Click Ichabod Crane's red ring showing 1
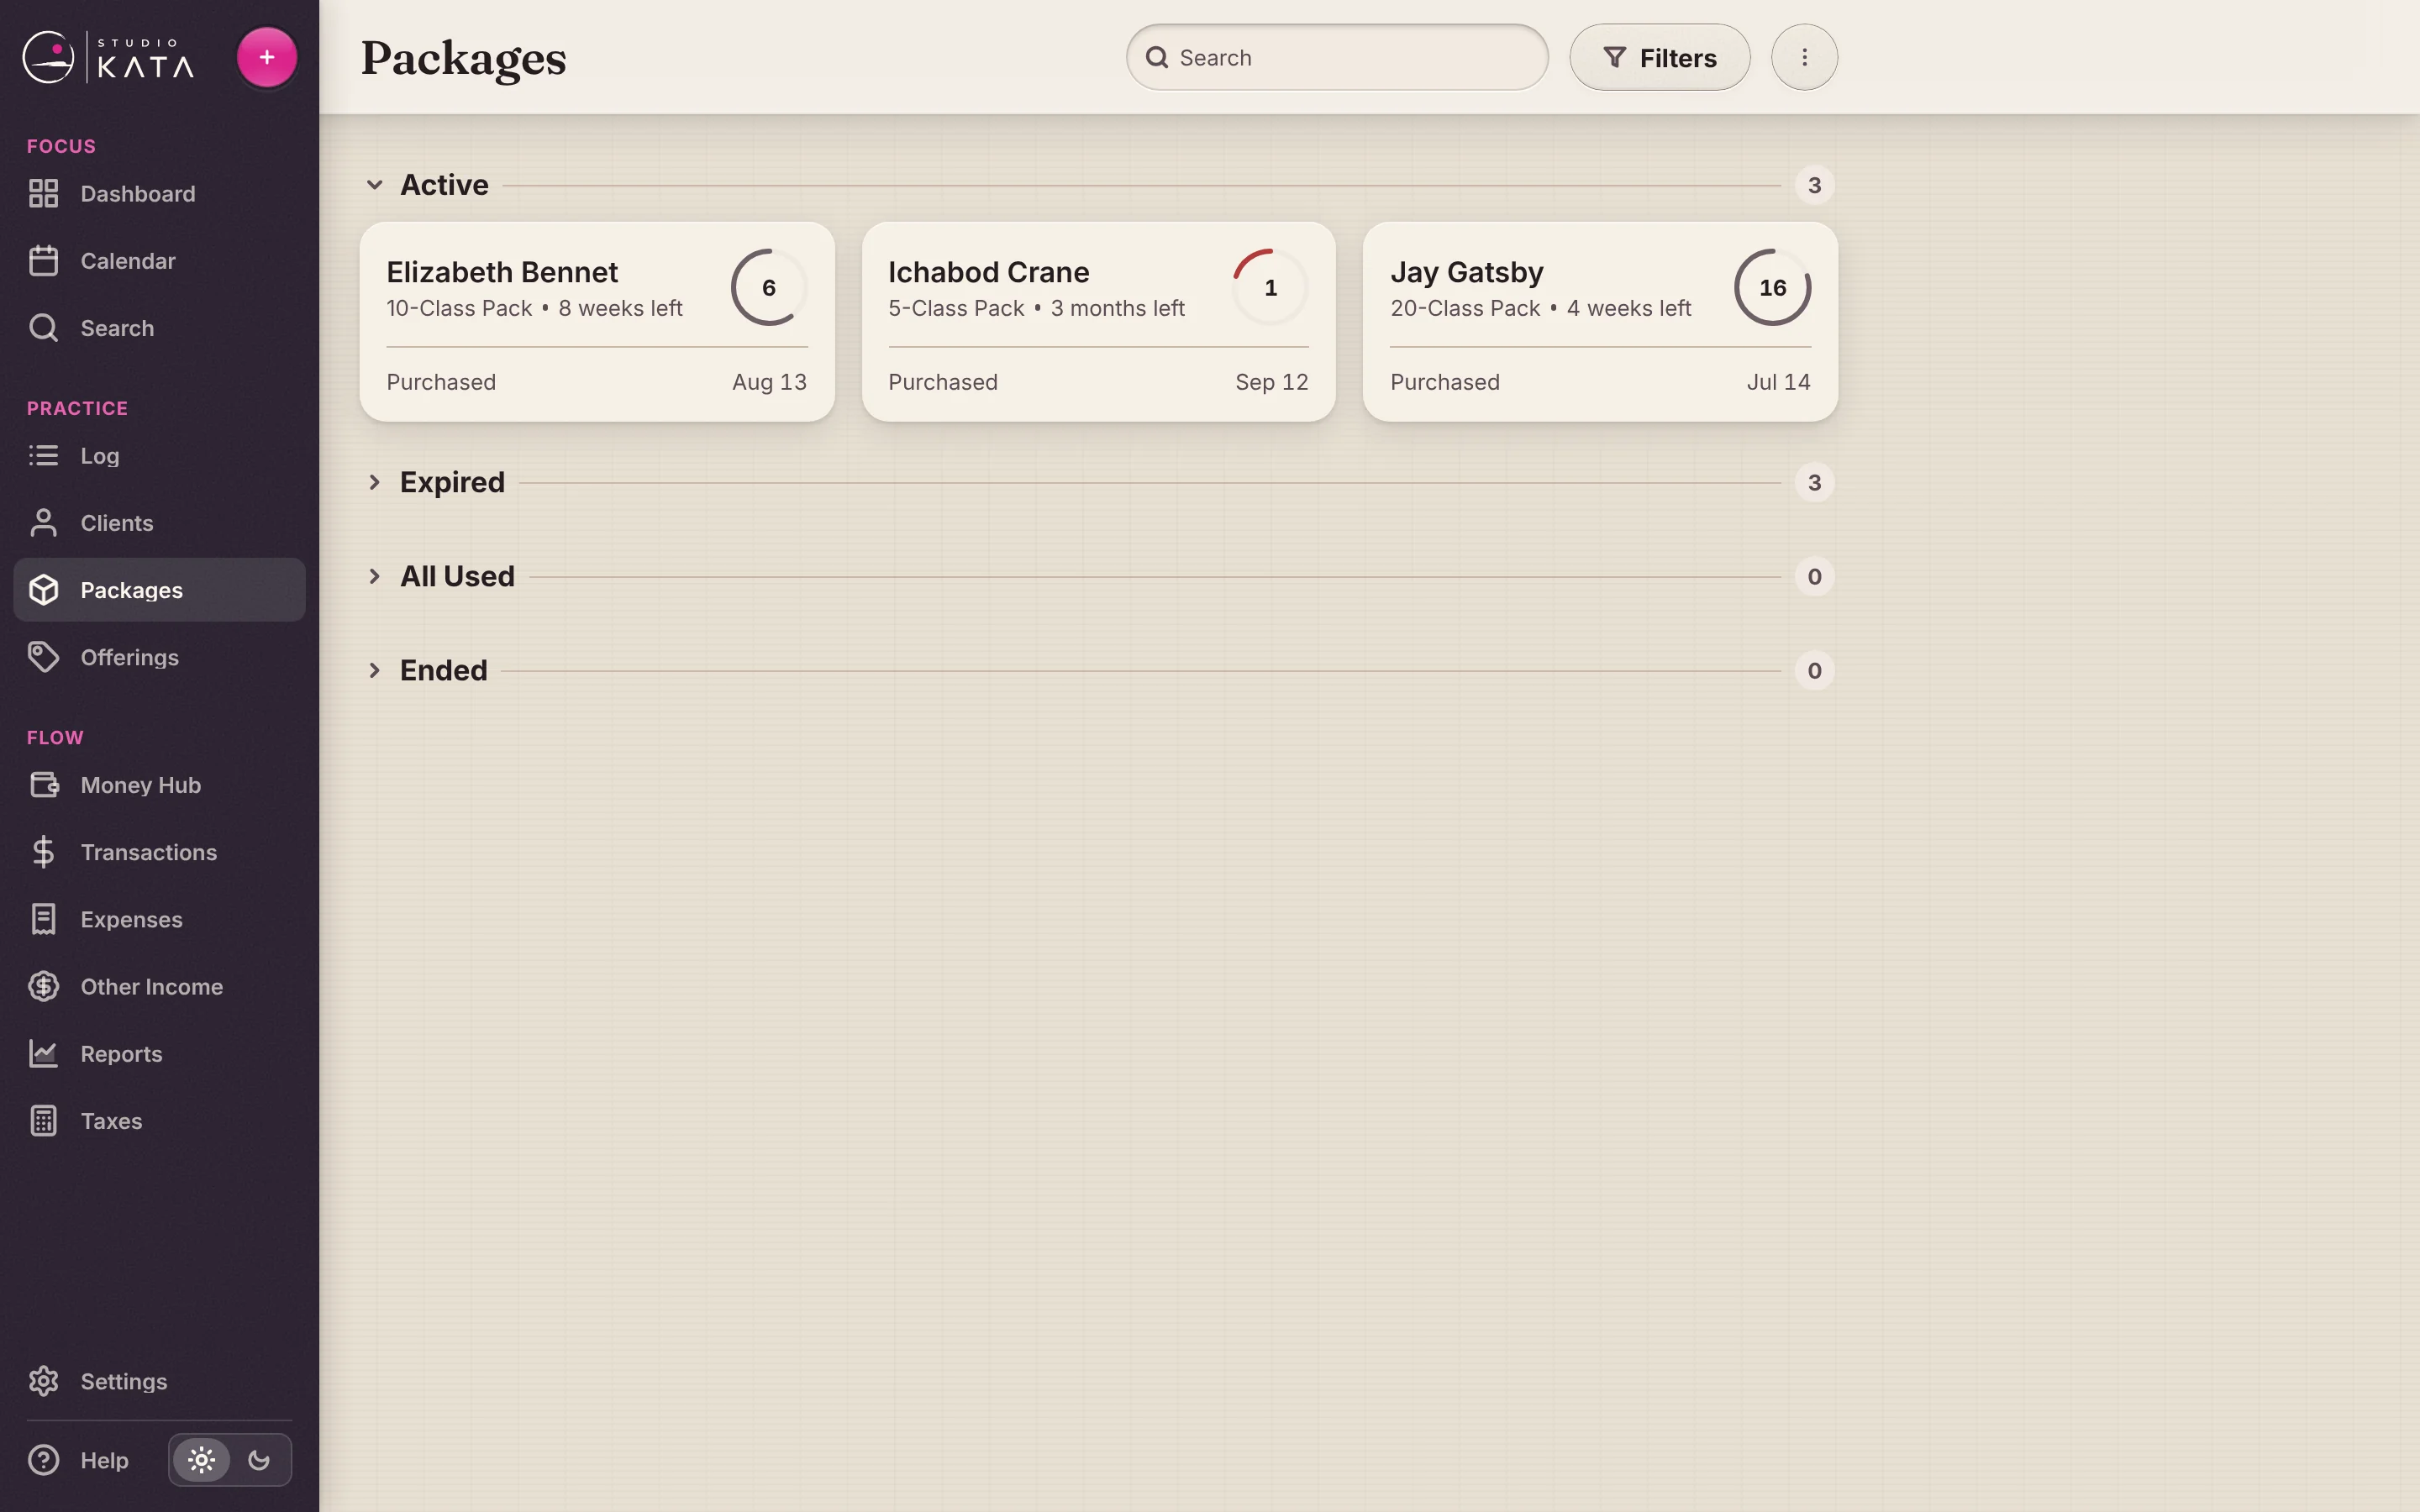The image size is (2420, 1512). click(x=1270, y=287)
